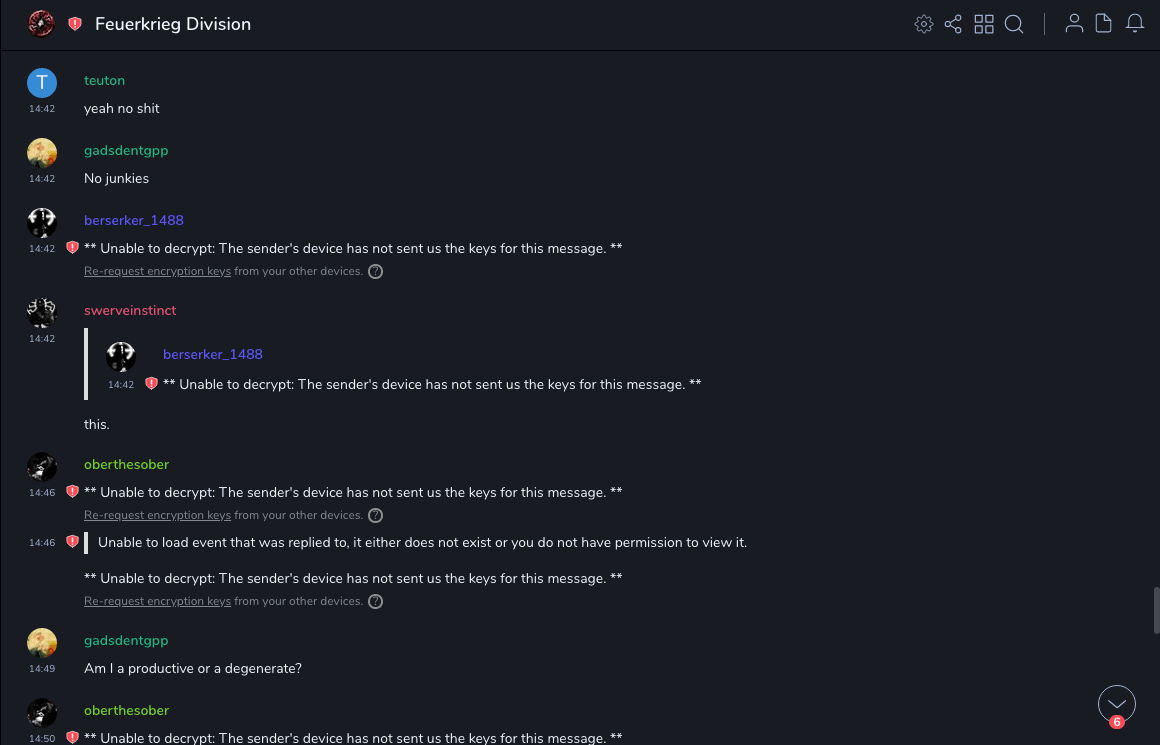Click the share room icon
The width and height of the screenshot is (1160, 745).
pyautogui.click(x=953, y=24)
